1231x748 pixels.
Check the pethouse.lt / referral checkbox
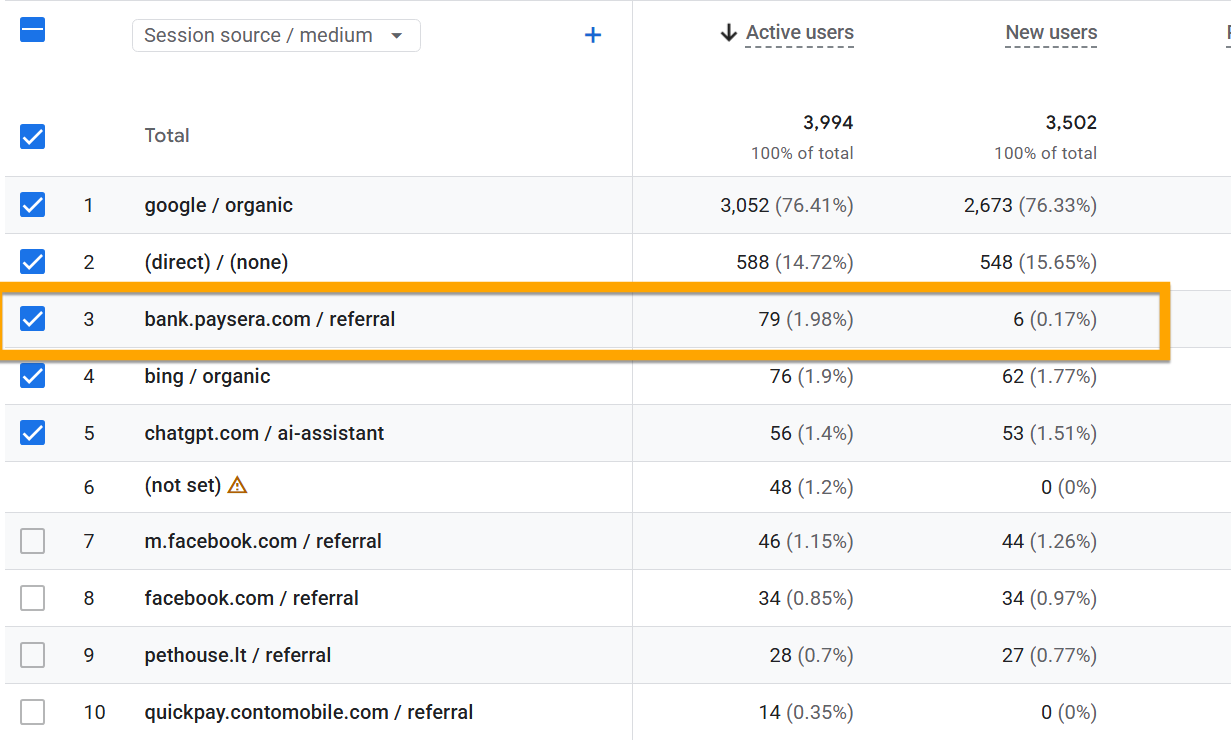pos(33,655)
